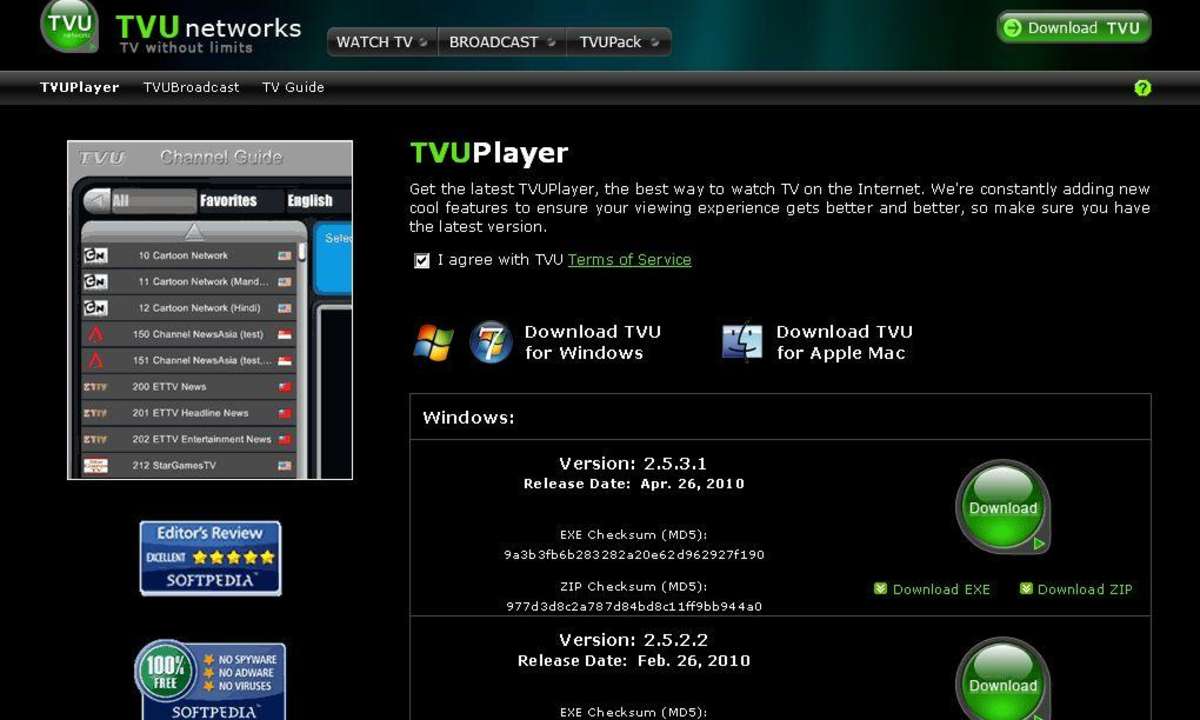The width and height of the screenshot is (1200, 720).
Task: Click the Windows 7 logo icon
Action: tap(491, 342)
